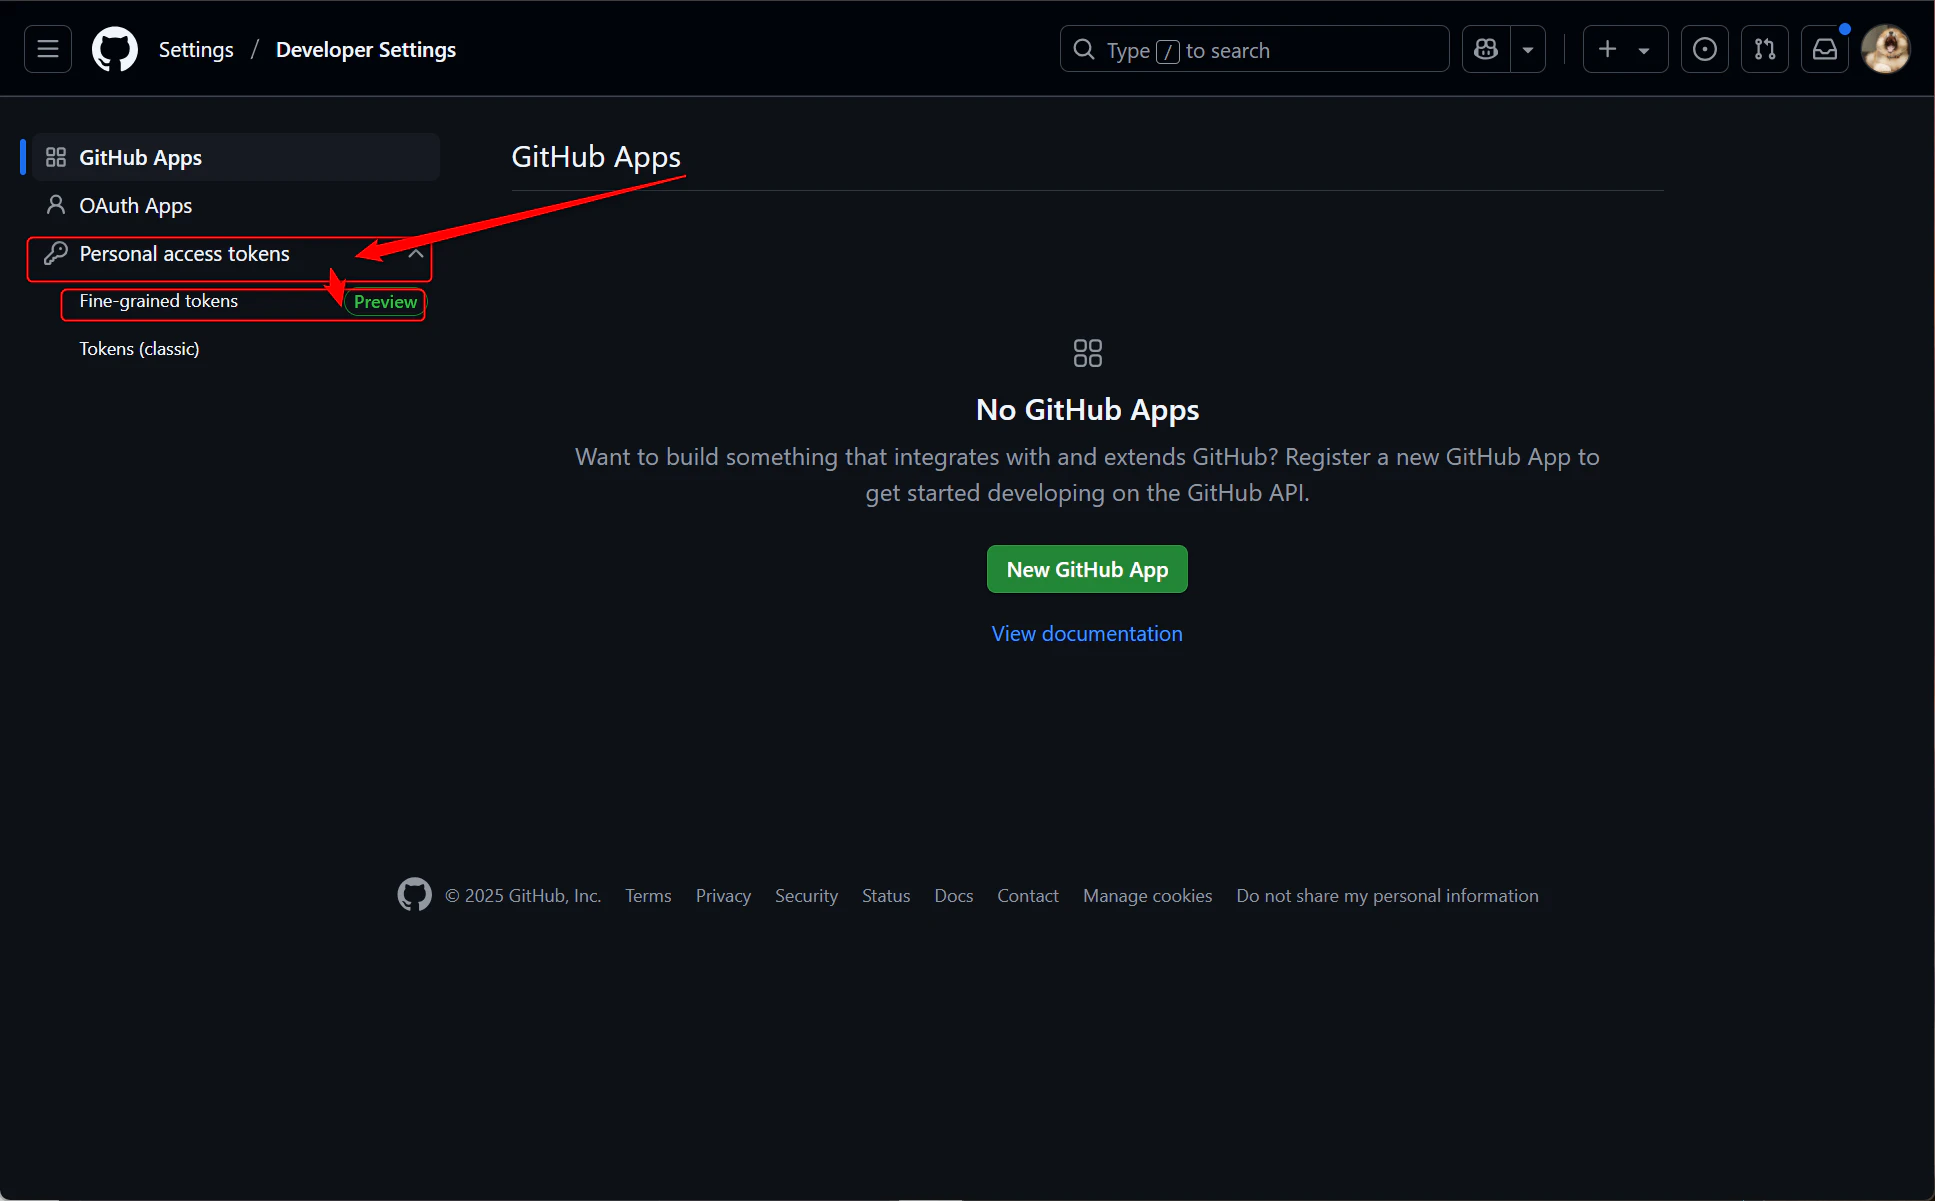Screen dimensions: 1935x1201
Task: Open user avatar profile menu
Action: point(1886,49)
